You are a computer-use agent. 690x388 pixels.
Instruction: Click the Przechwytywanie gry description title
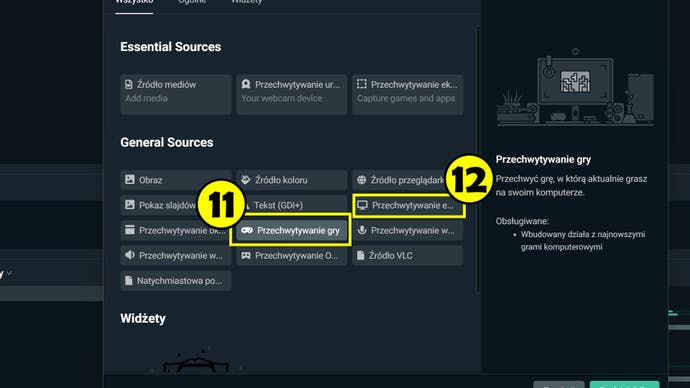coord(543,159)
